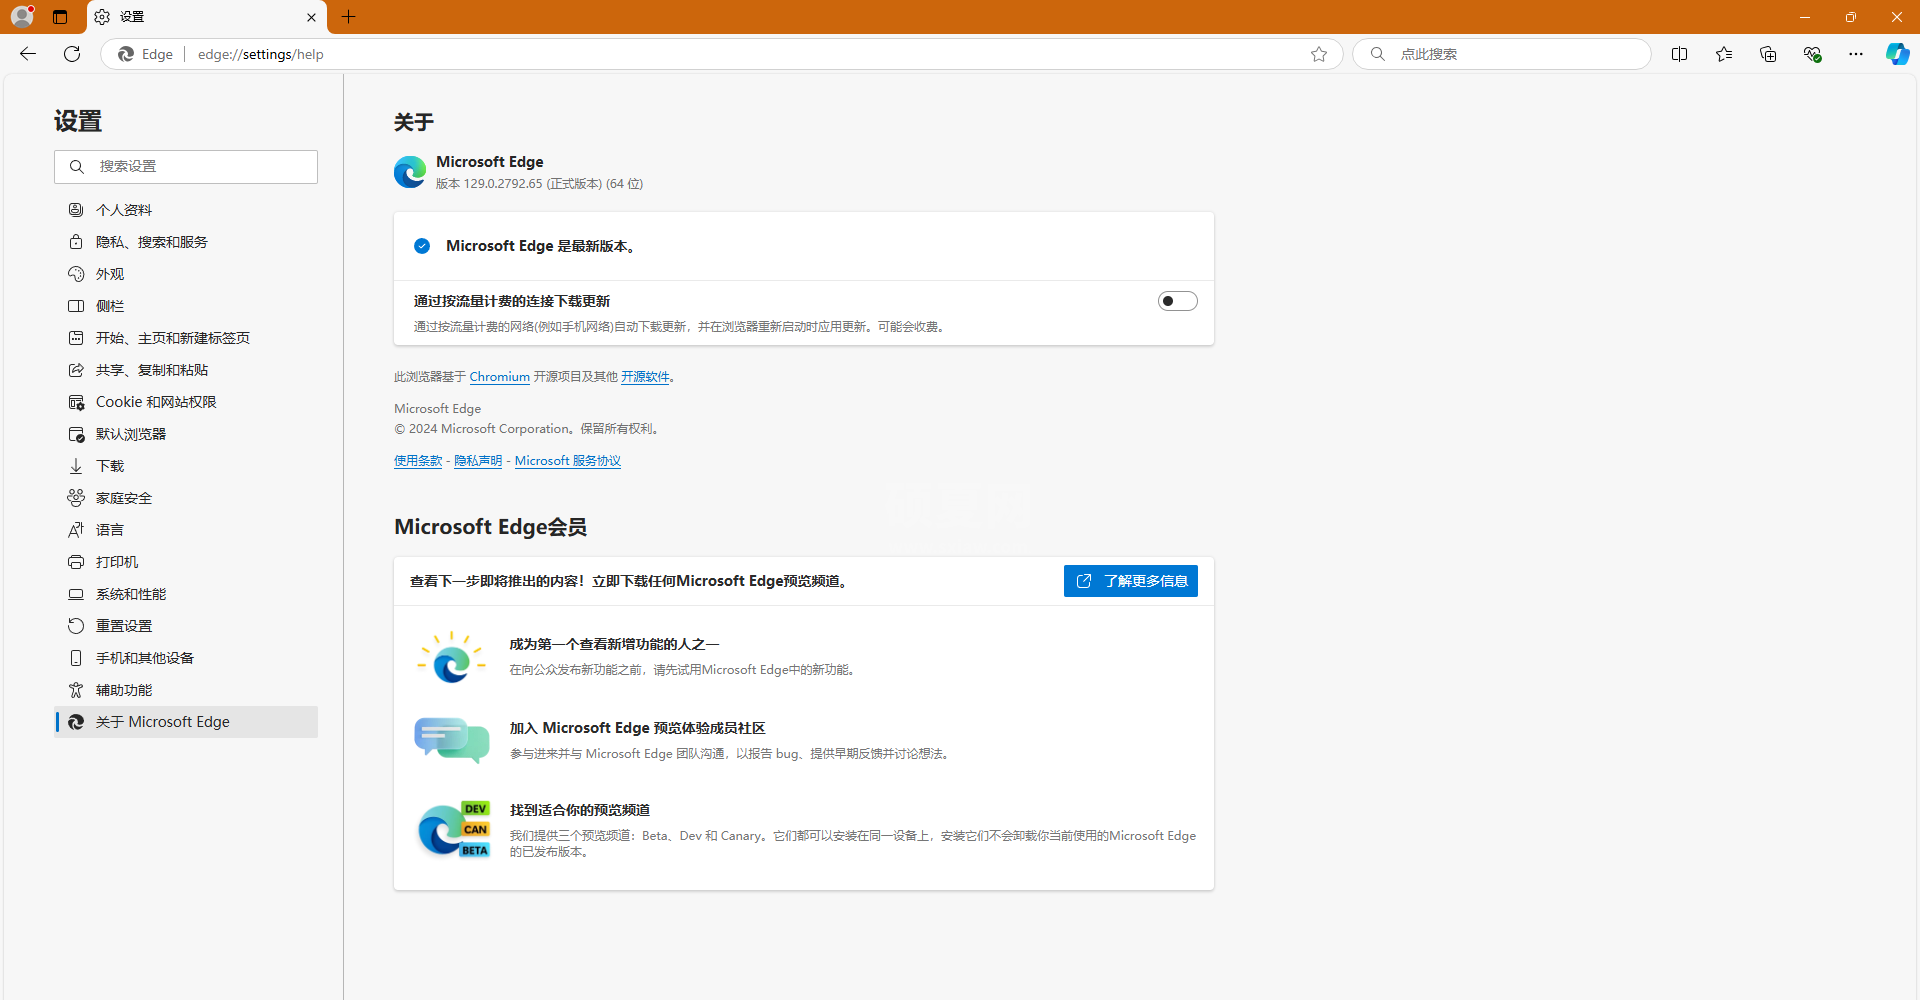The height and width of the screenshot is (1000, 1920).
Task: Click the 点此搜索 search box
Action: tap(1502, 54)
